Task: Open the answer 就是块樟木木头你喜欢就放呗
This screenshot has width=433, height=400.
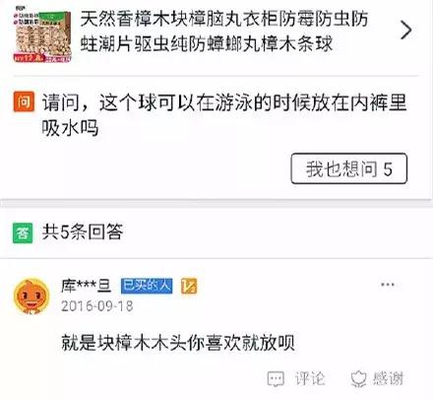Action: [x=178, y=342]
